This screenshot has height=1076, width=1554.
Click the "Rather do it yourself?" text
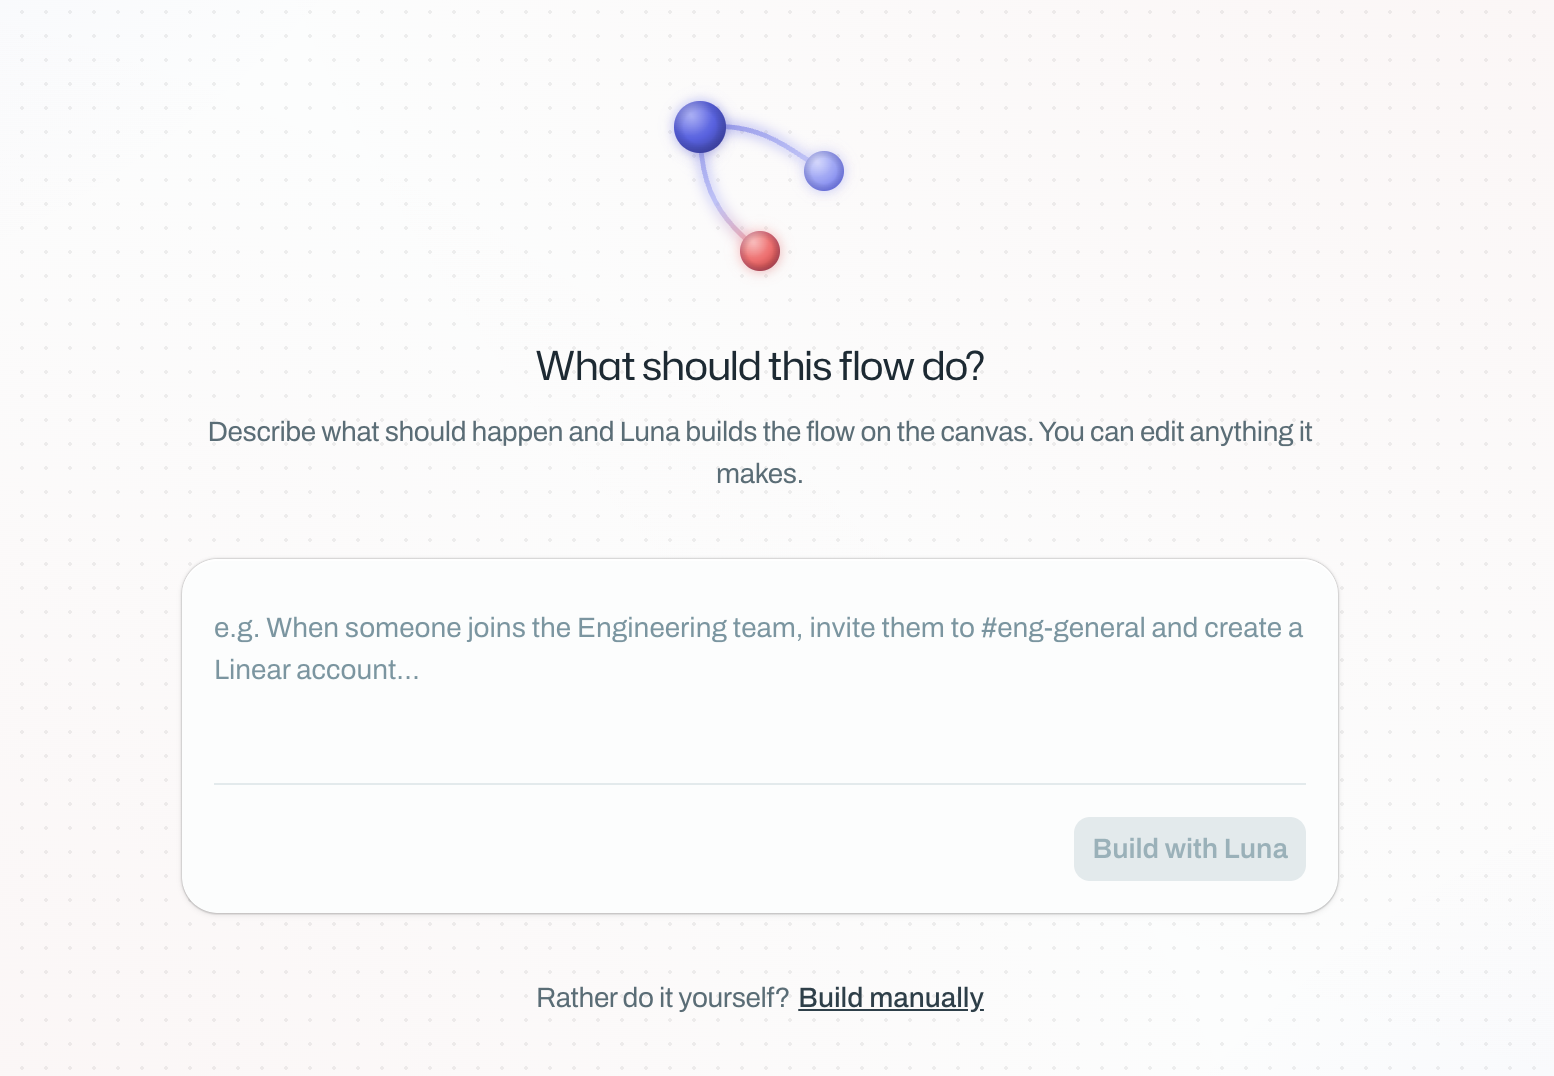pyautogui.click(x=663, y=998)
